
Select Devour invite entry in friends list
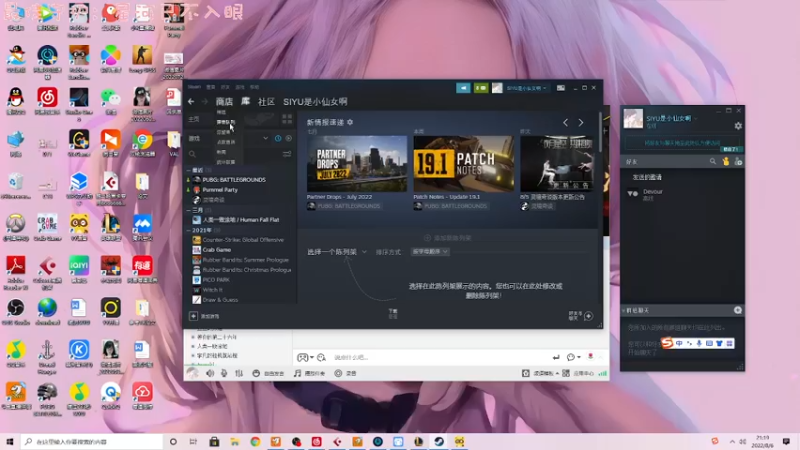[x=682, y=194]
